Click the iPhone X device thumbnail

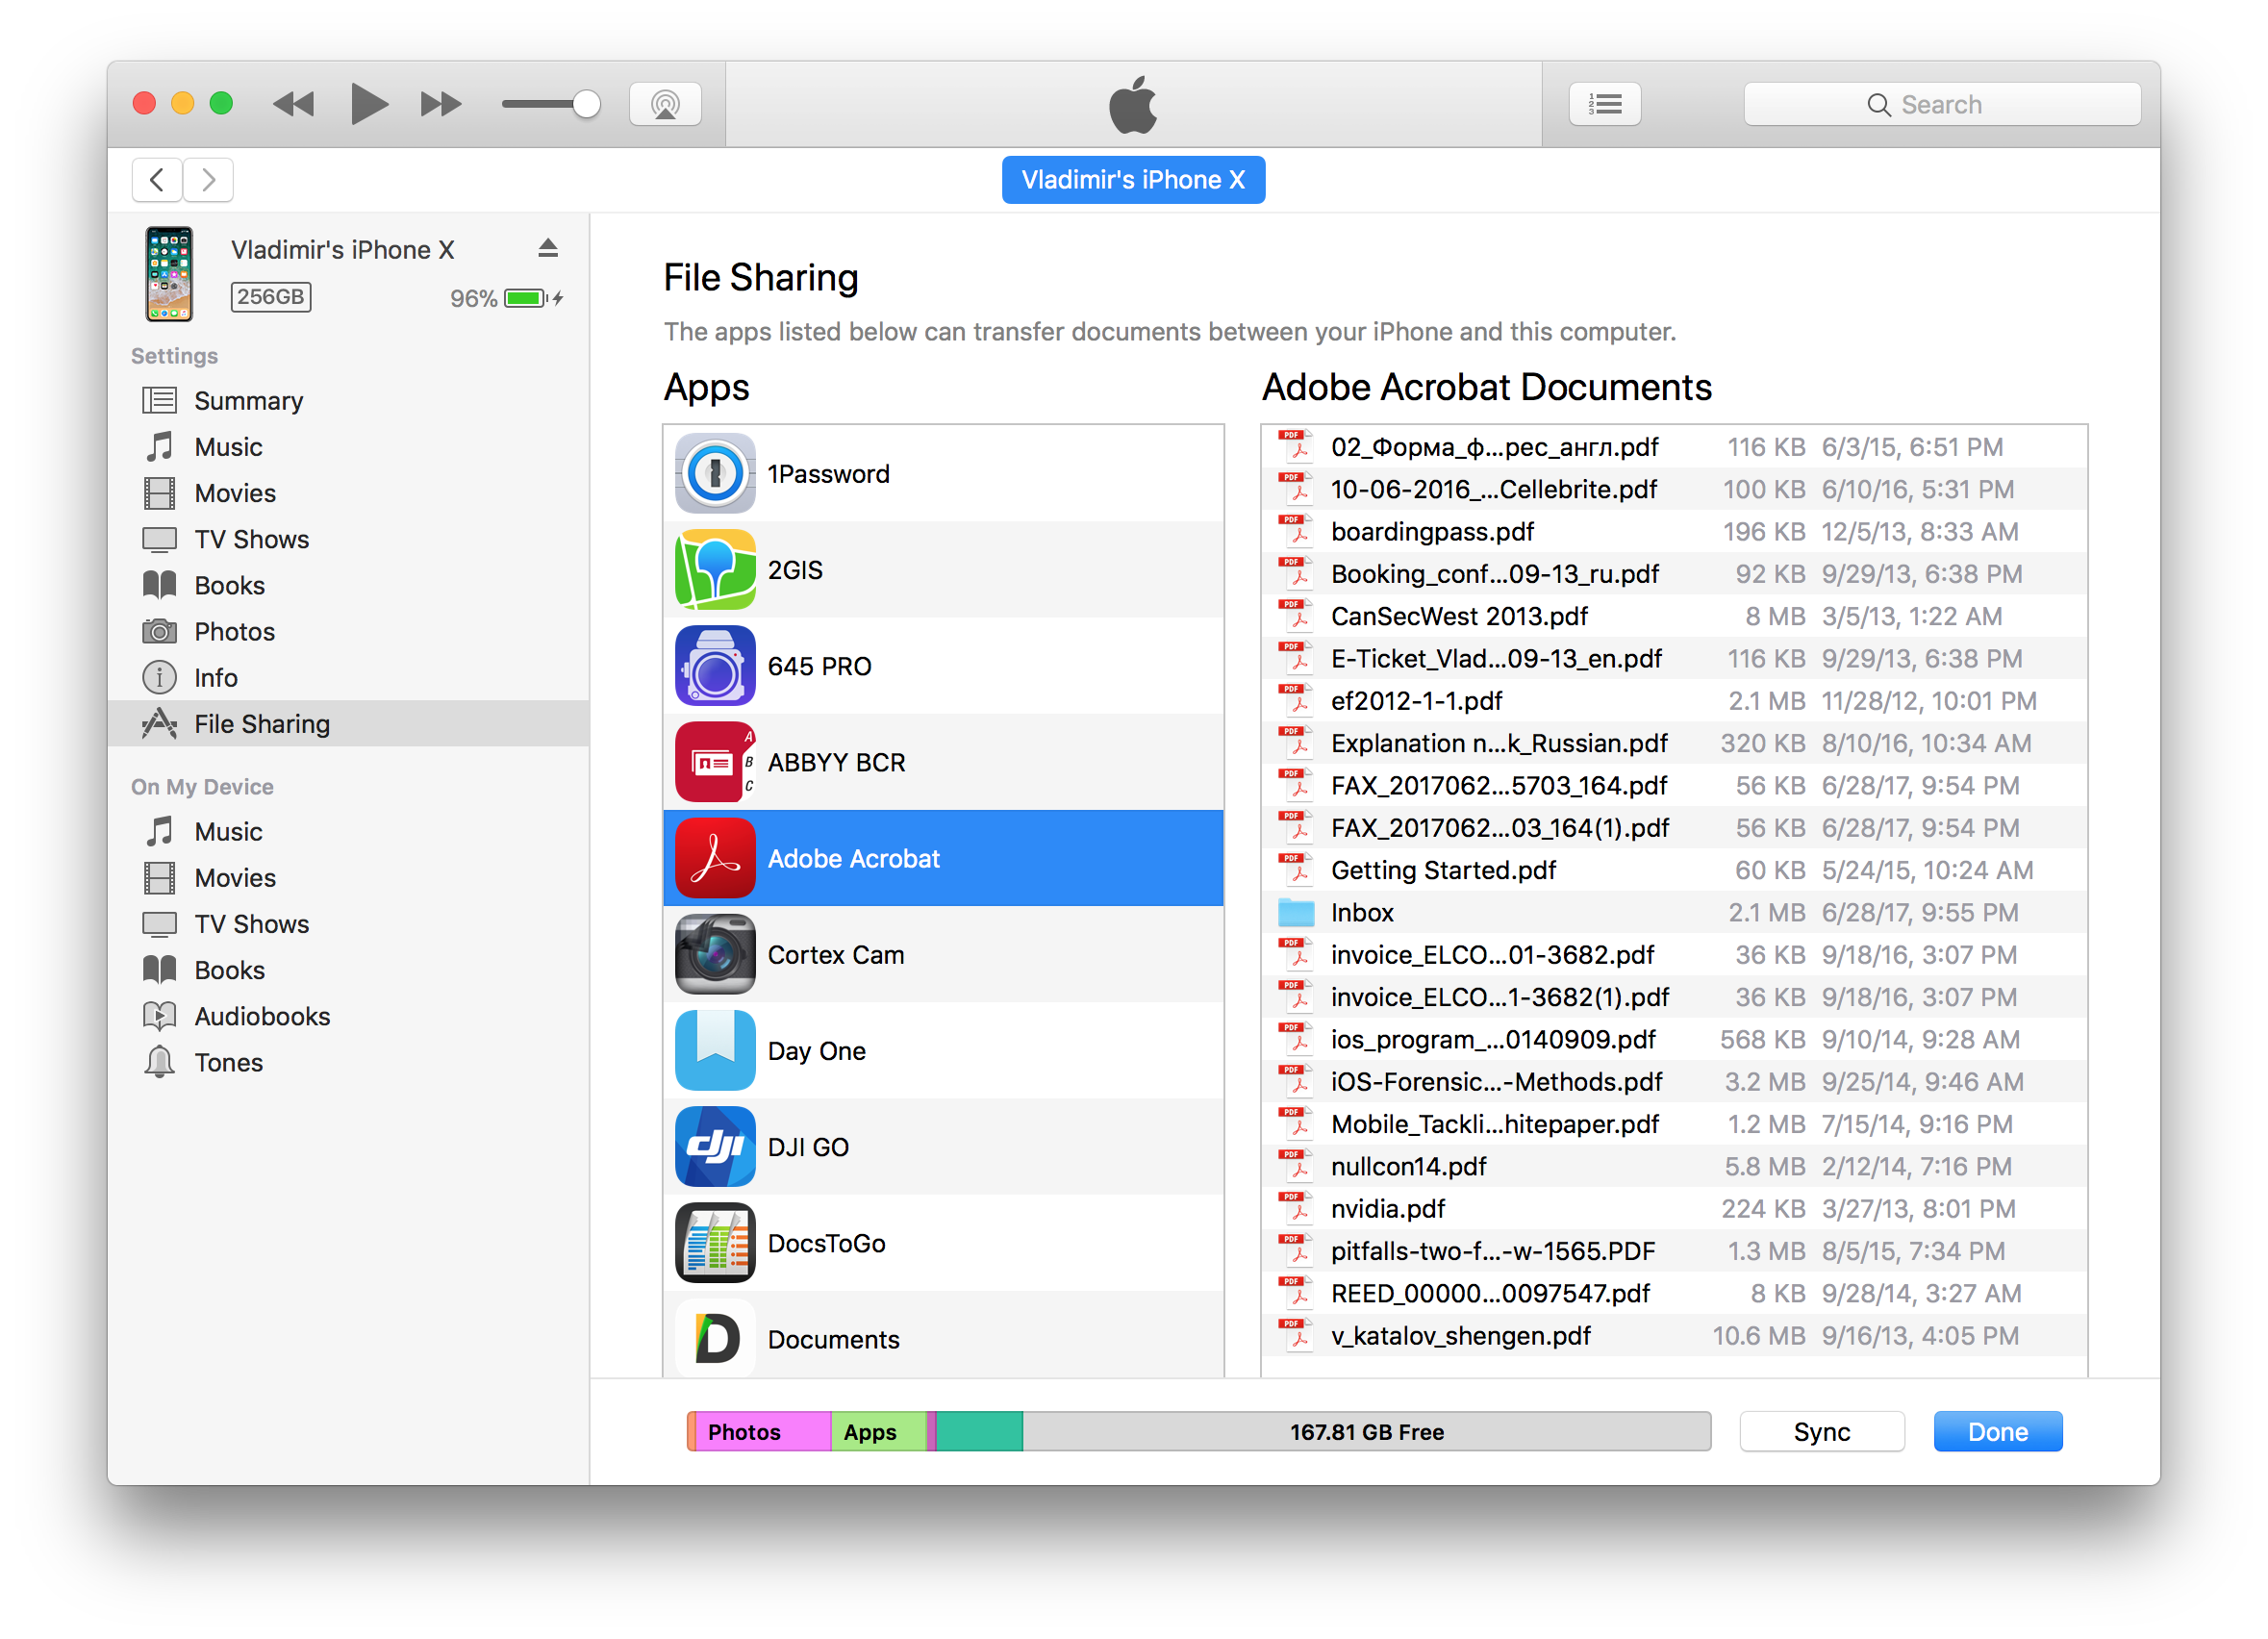[x=169, y=273]
